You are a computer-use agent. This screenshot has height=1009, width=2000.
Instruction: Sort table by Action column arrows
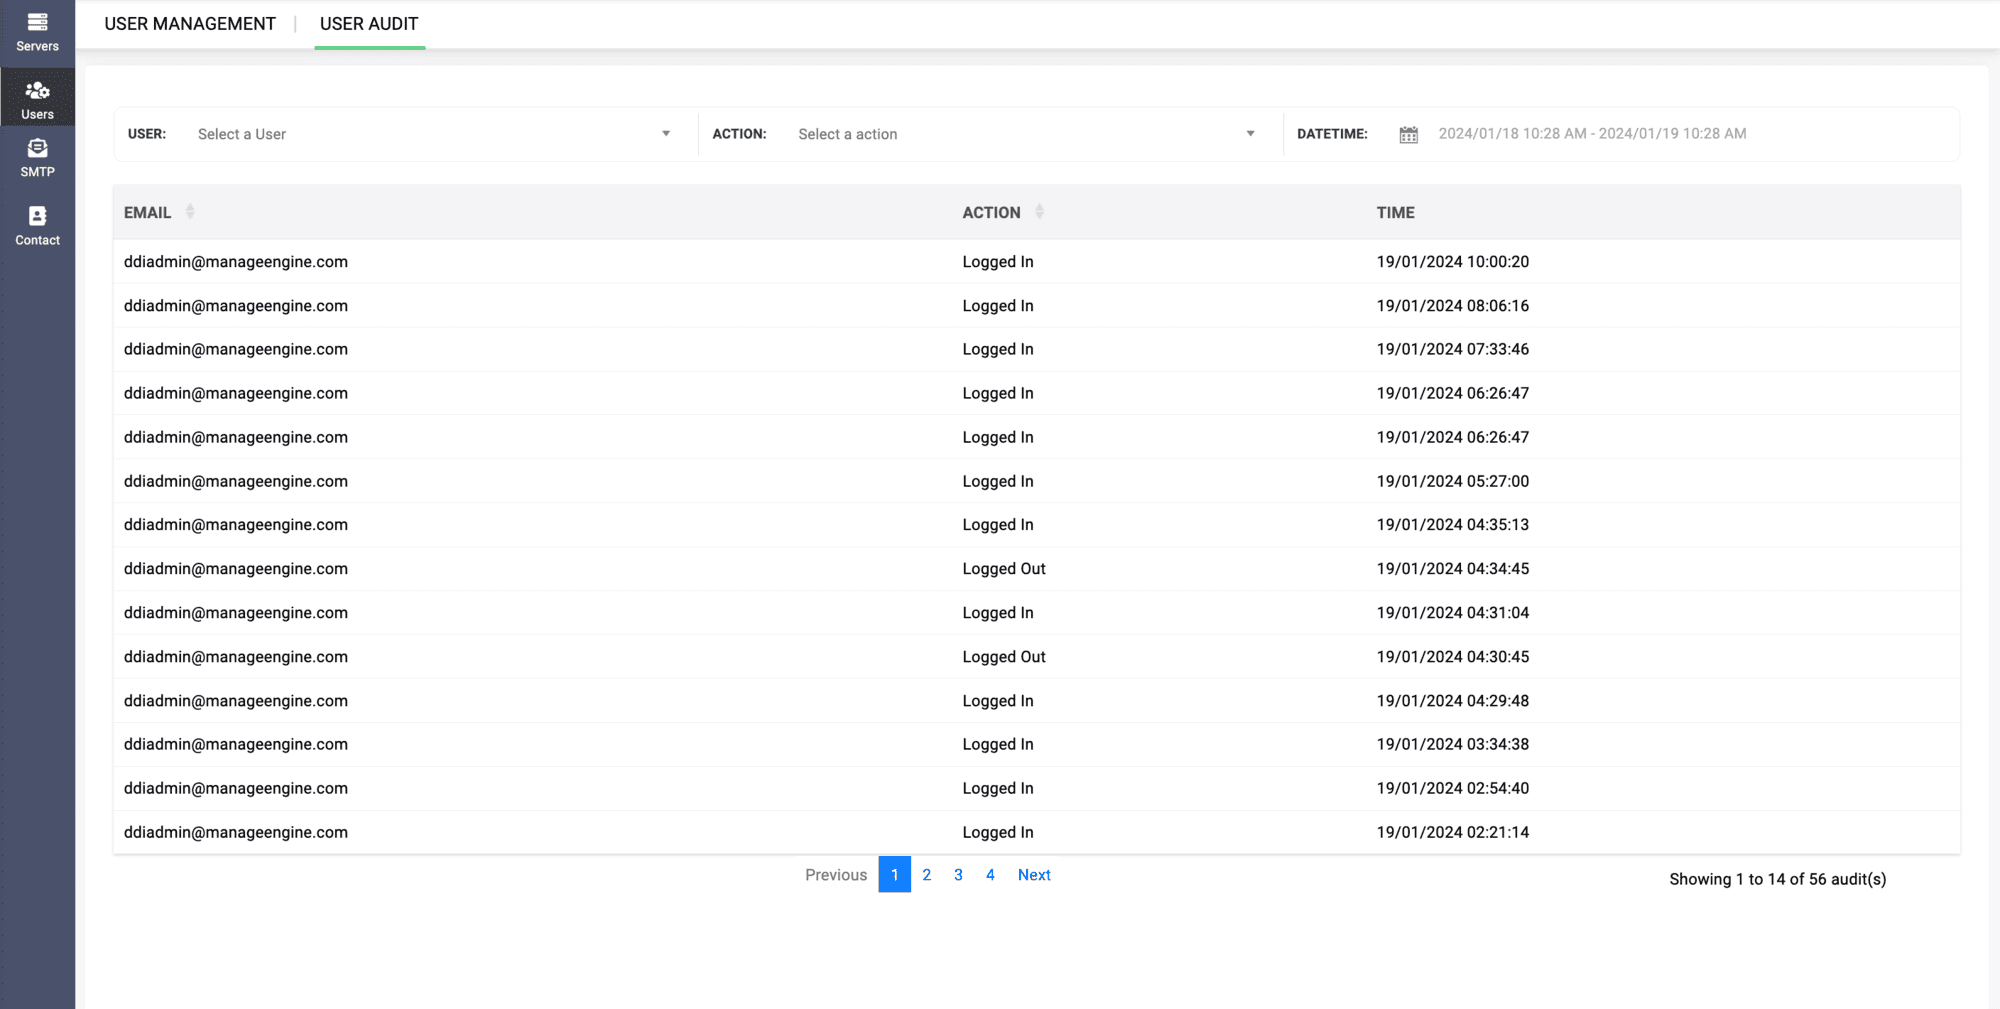coord(1039,212)
